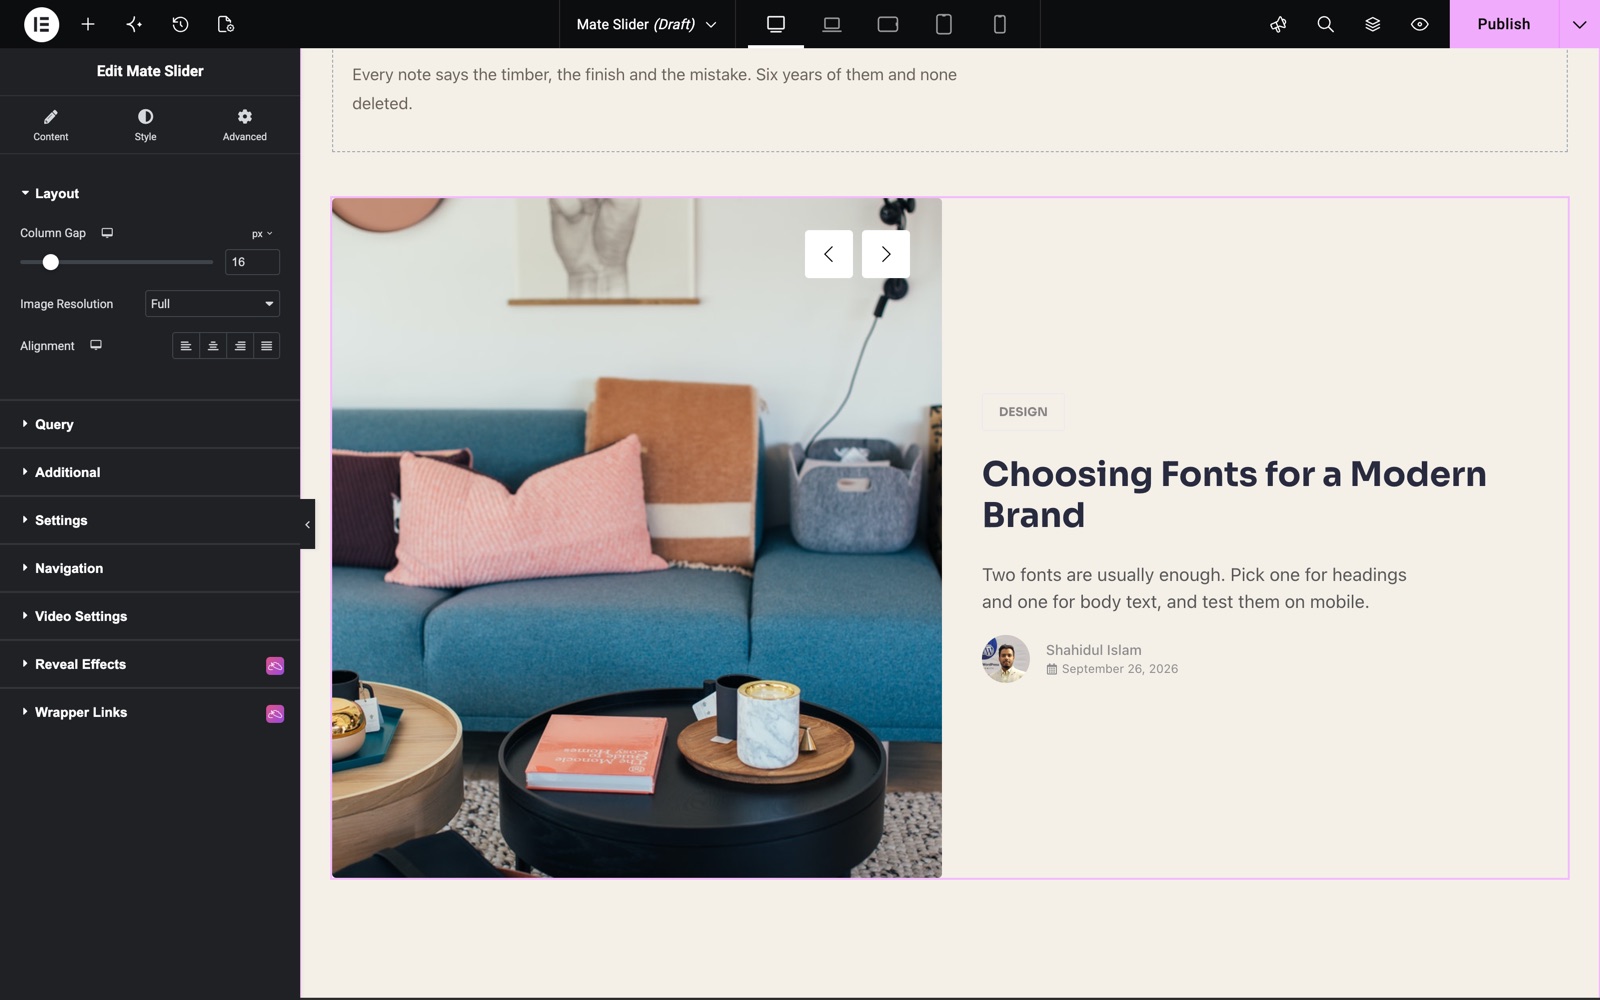Click the Add Element plus icon
The height and width of the screenshot is (1000, 1600).
pos(88,24)
